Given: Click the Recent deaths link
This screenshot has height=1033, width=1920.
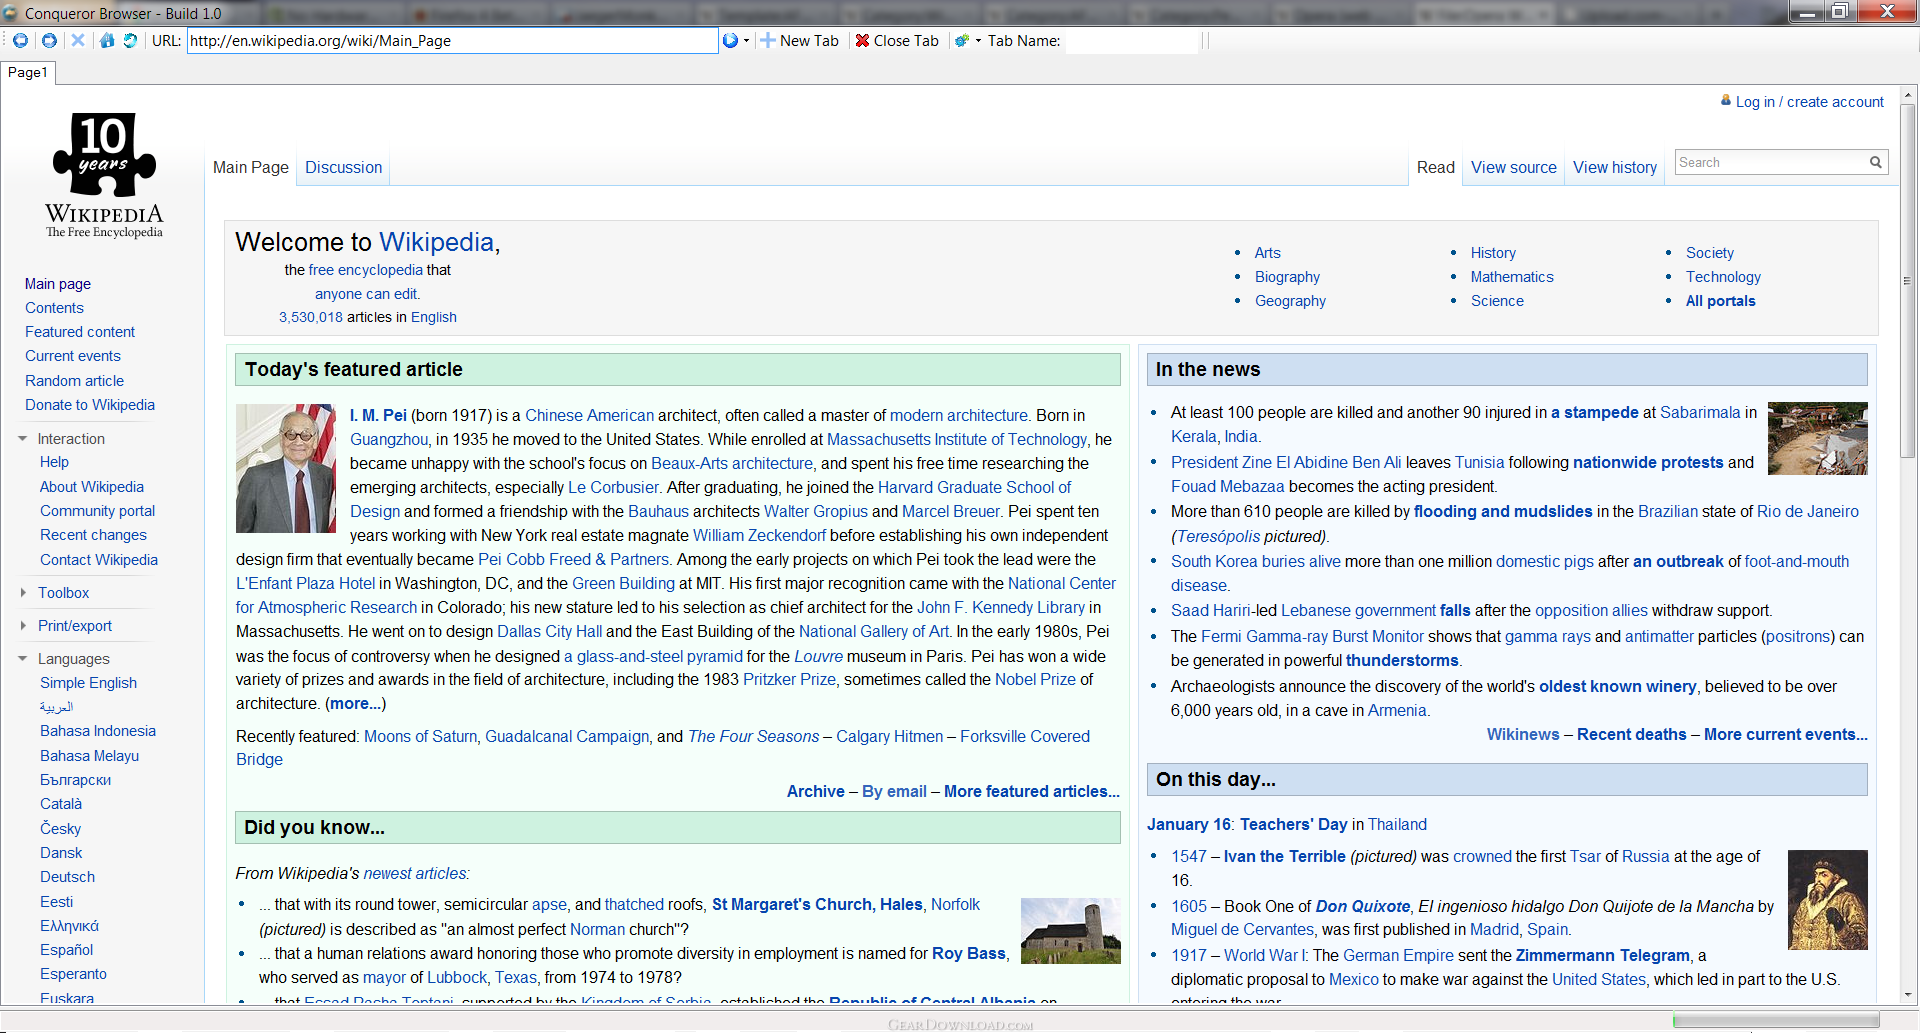Looking at the screenshot, I should (1631, 734).
